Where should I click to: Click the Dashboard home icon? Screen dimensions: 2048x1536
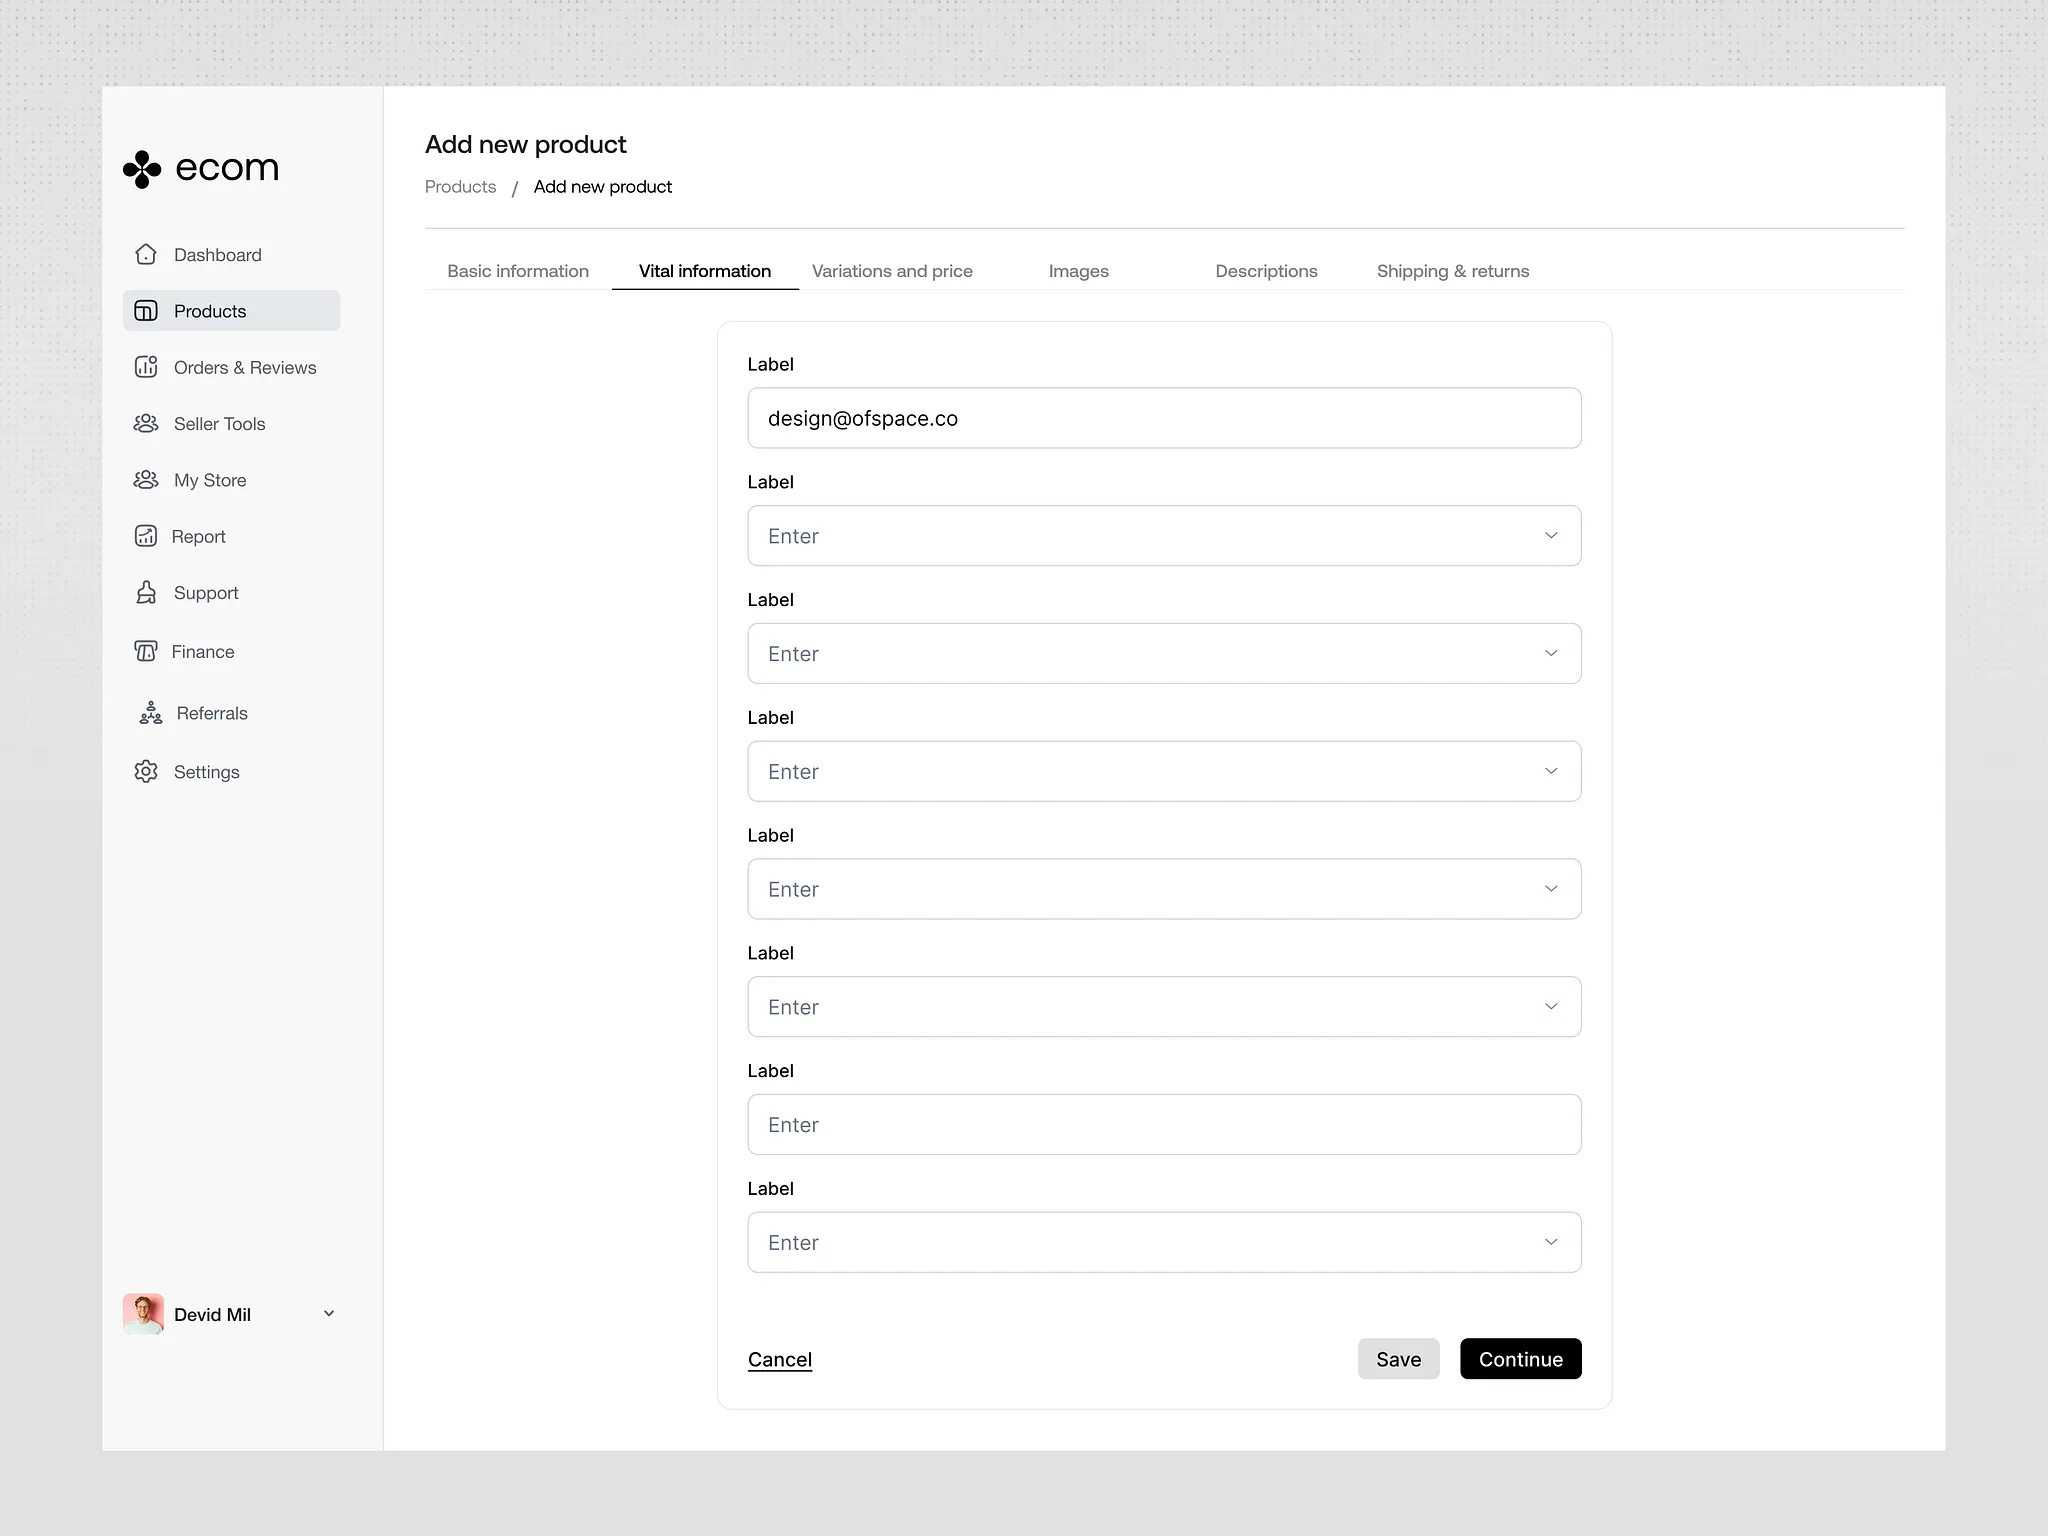[x=146, y=254]
